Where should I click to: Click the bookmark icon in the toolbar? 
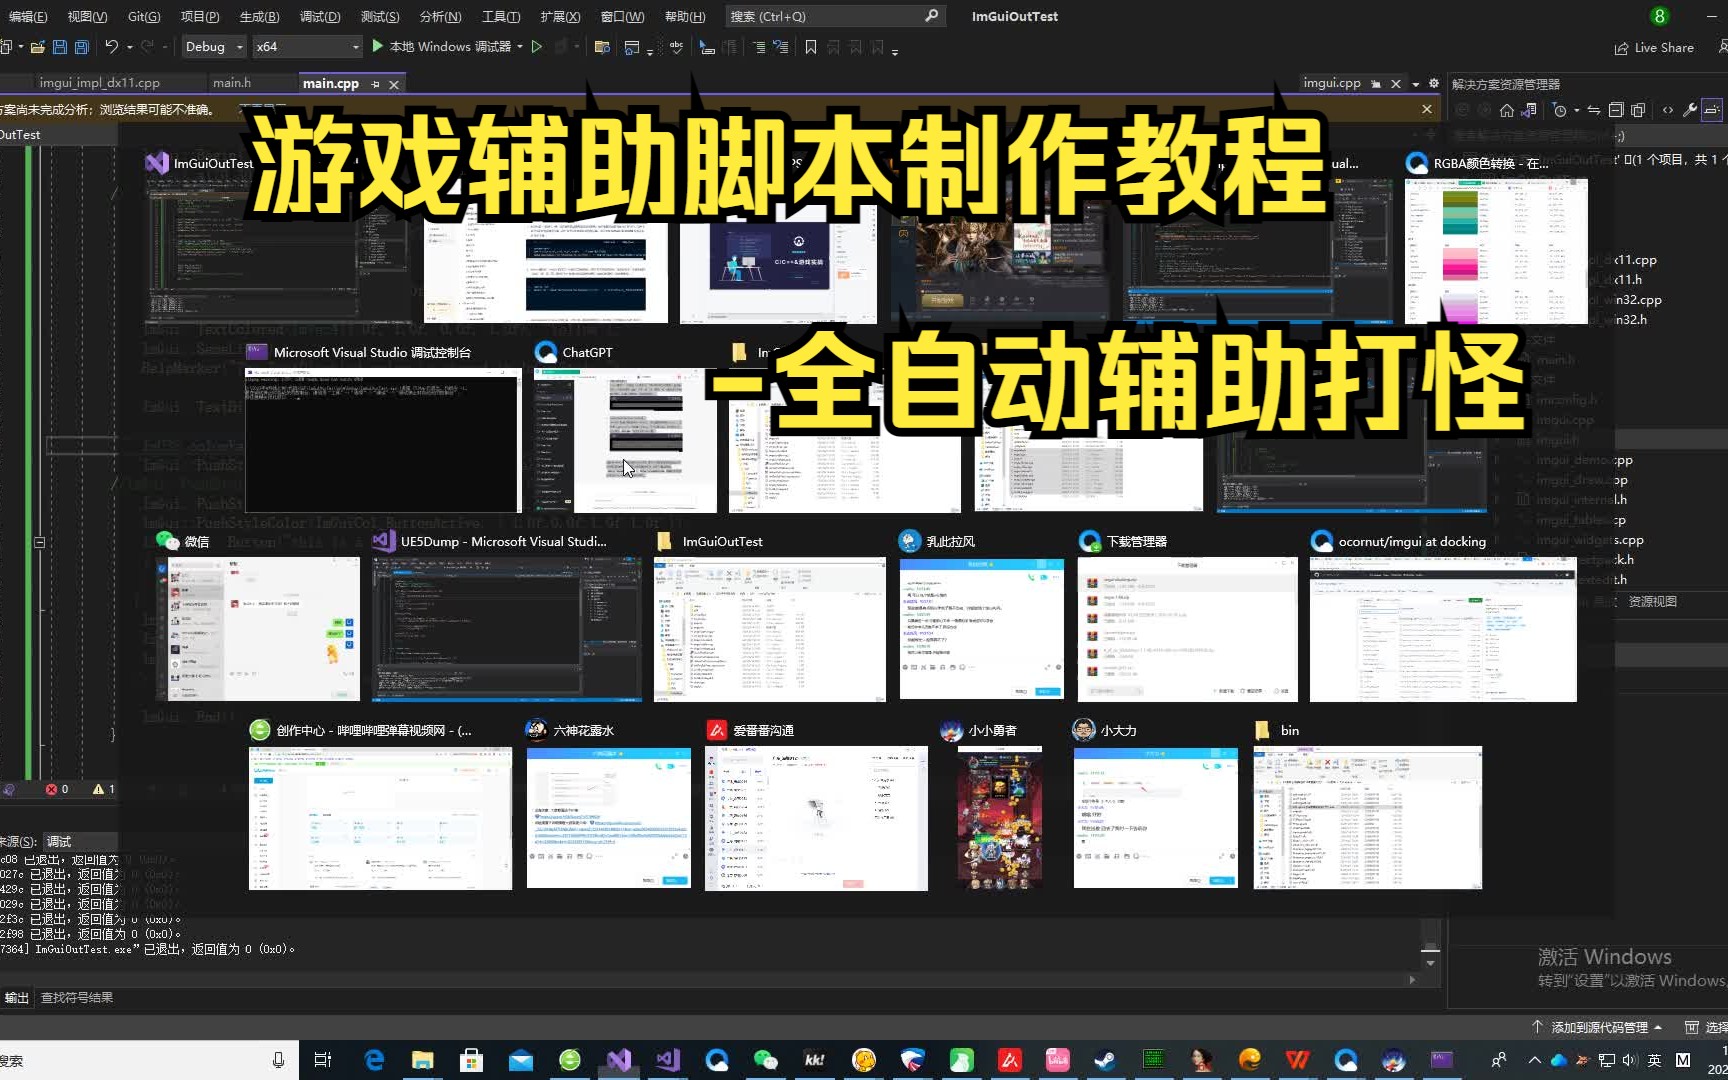coord(811,47)
